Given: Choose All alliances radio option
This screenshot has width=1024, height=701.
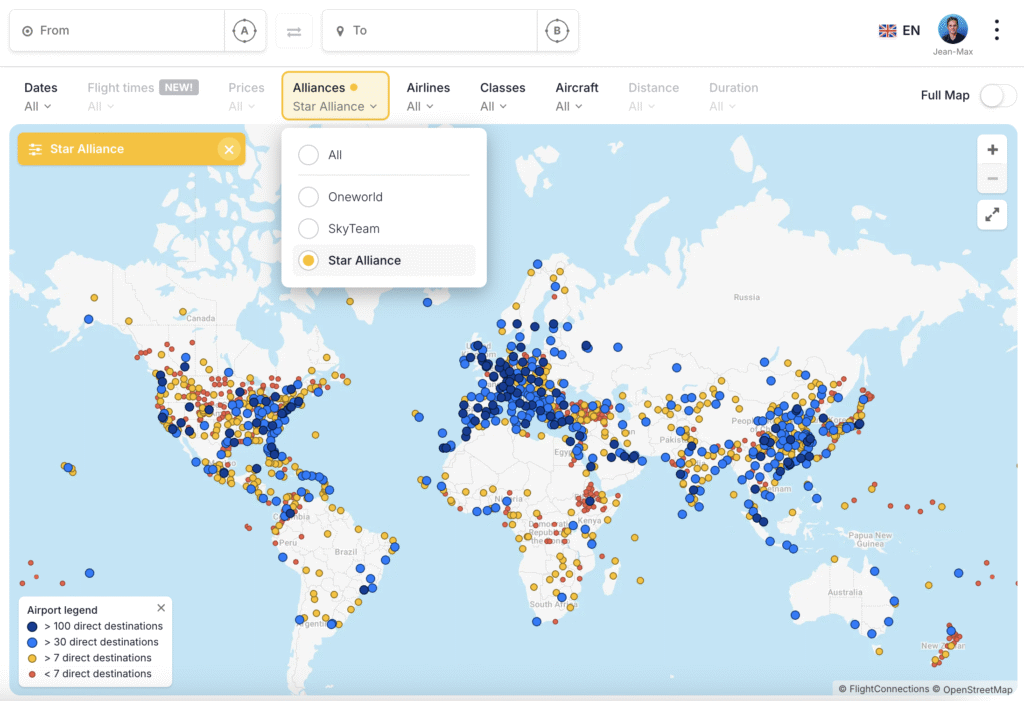Looking at the screenshot, I should coord(309,155).
